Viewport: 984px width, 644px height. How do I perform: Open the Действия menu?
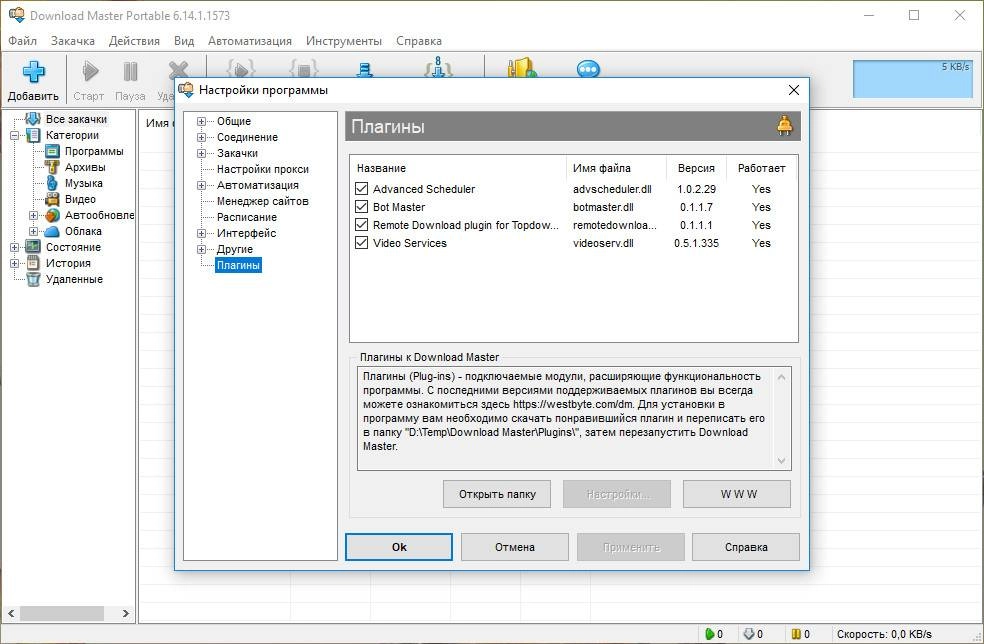pos(134,41)
